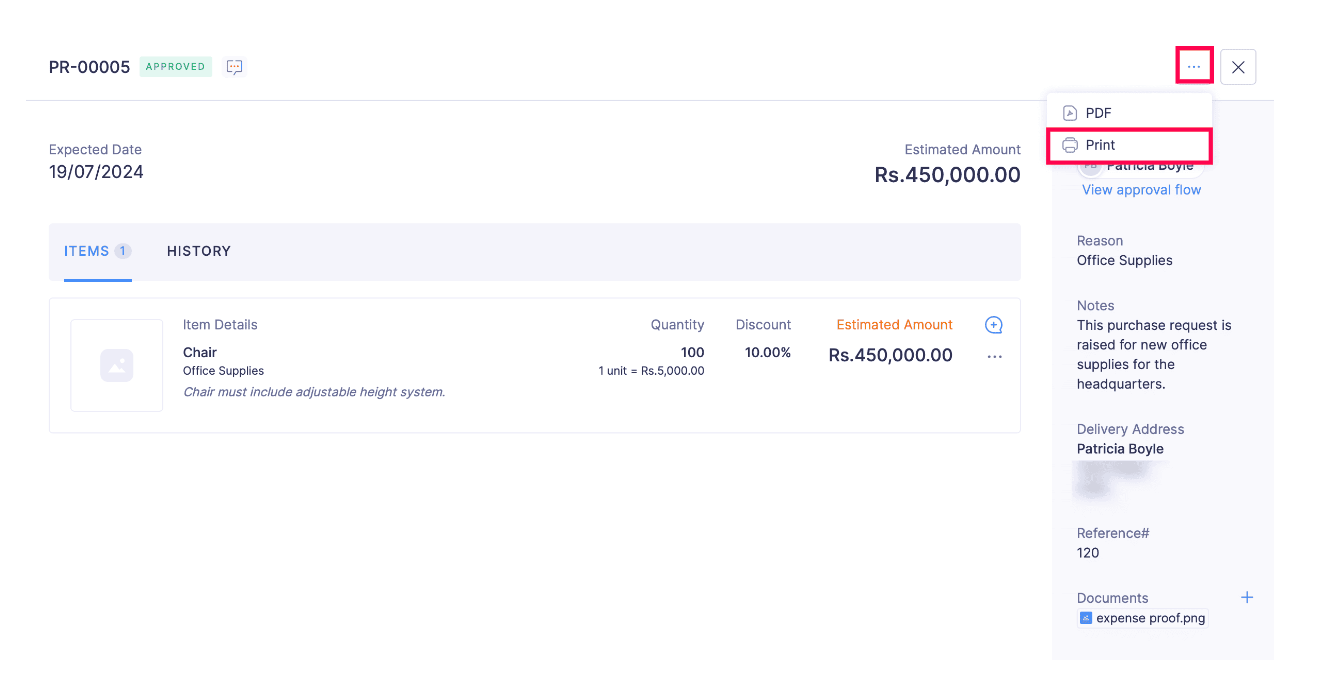Image resolution: width=1332 pixels, height=686 pixels.
Task: Choose PDF from the dropdown menu
Action: tap(1098, 113)
